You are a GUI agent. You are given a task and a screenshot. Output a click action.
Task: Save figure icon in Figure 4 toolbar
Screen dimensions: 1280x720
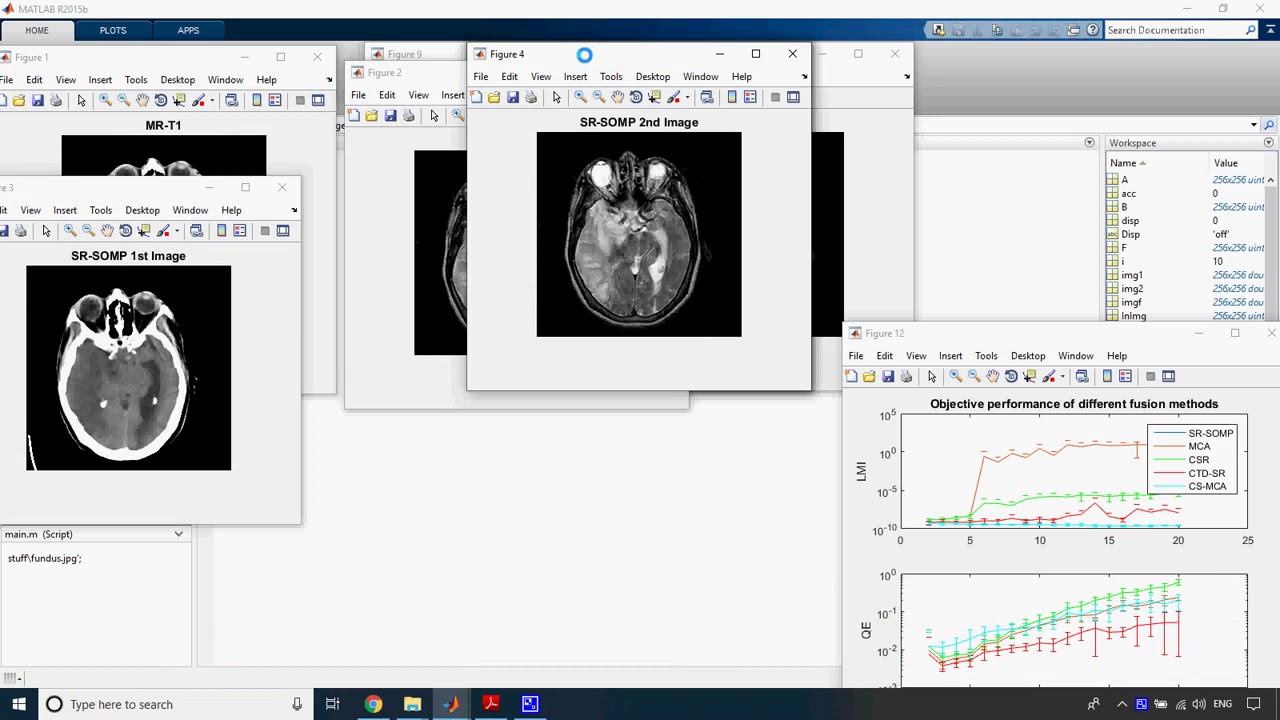coord(513,97)
